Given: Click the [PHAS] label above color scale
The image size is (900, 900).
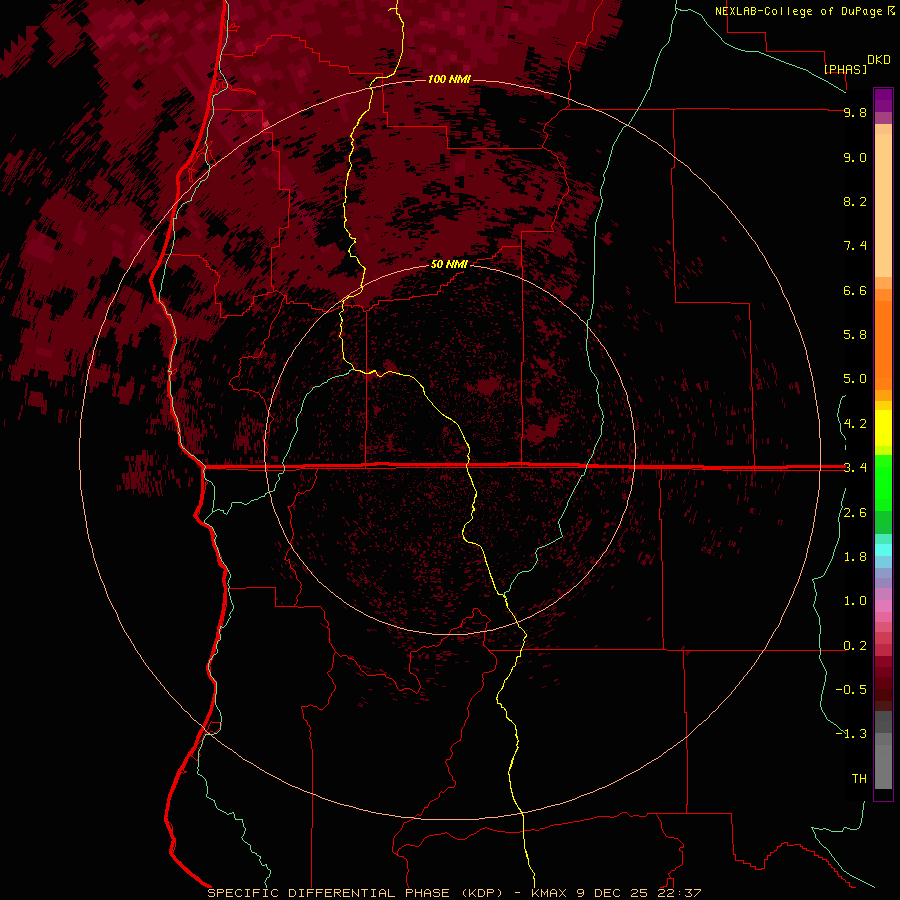Looking at the screenshot, I should [x=845, y=69].
